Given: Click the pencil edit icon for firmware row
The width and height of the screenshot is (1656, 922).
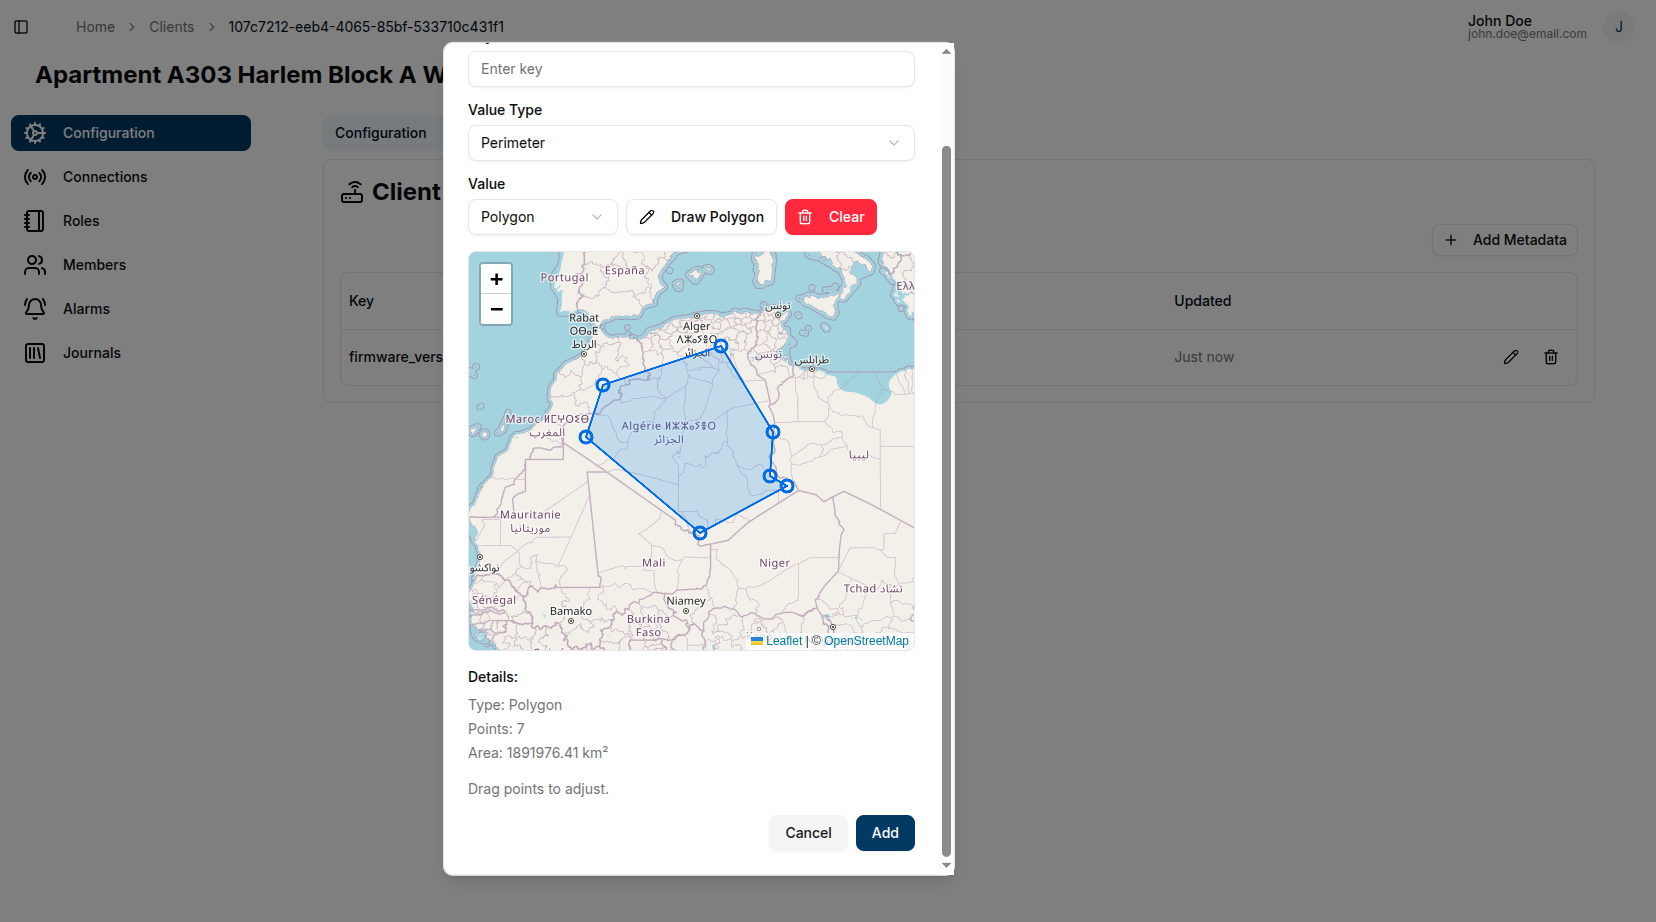Looking at the screenshot, I should click(1511, 357).
